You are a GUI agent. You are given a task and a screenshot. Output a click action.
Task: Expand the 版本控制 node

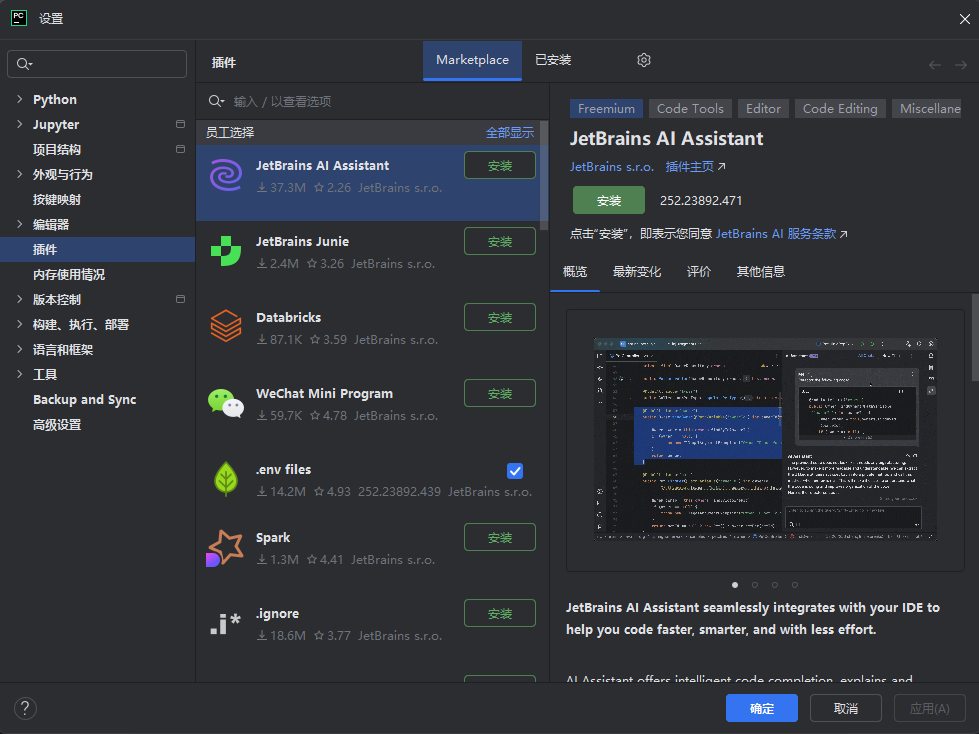click(x=19, y=299)
